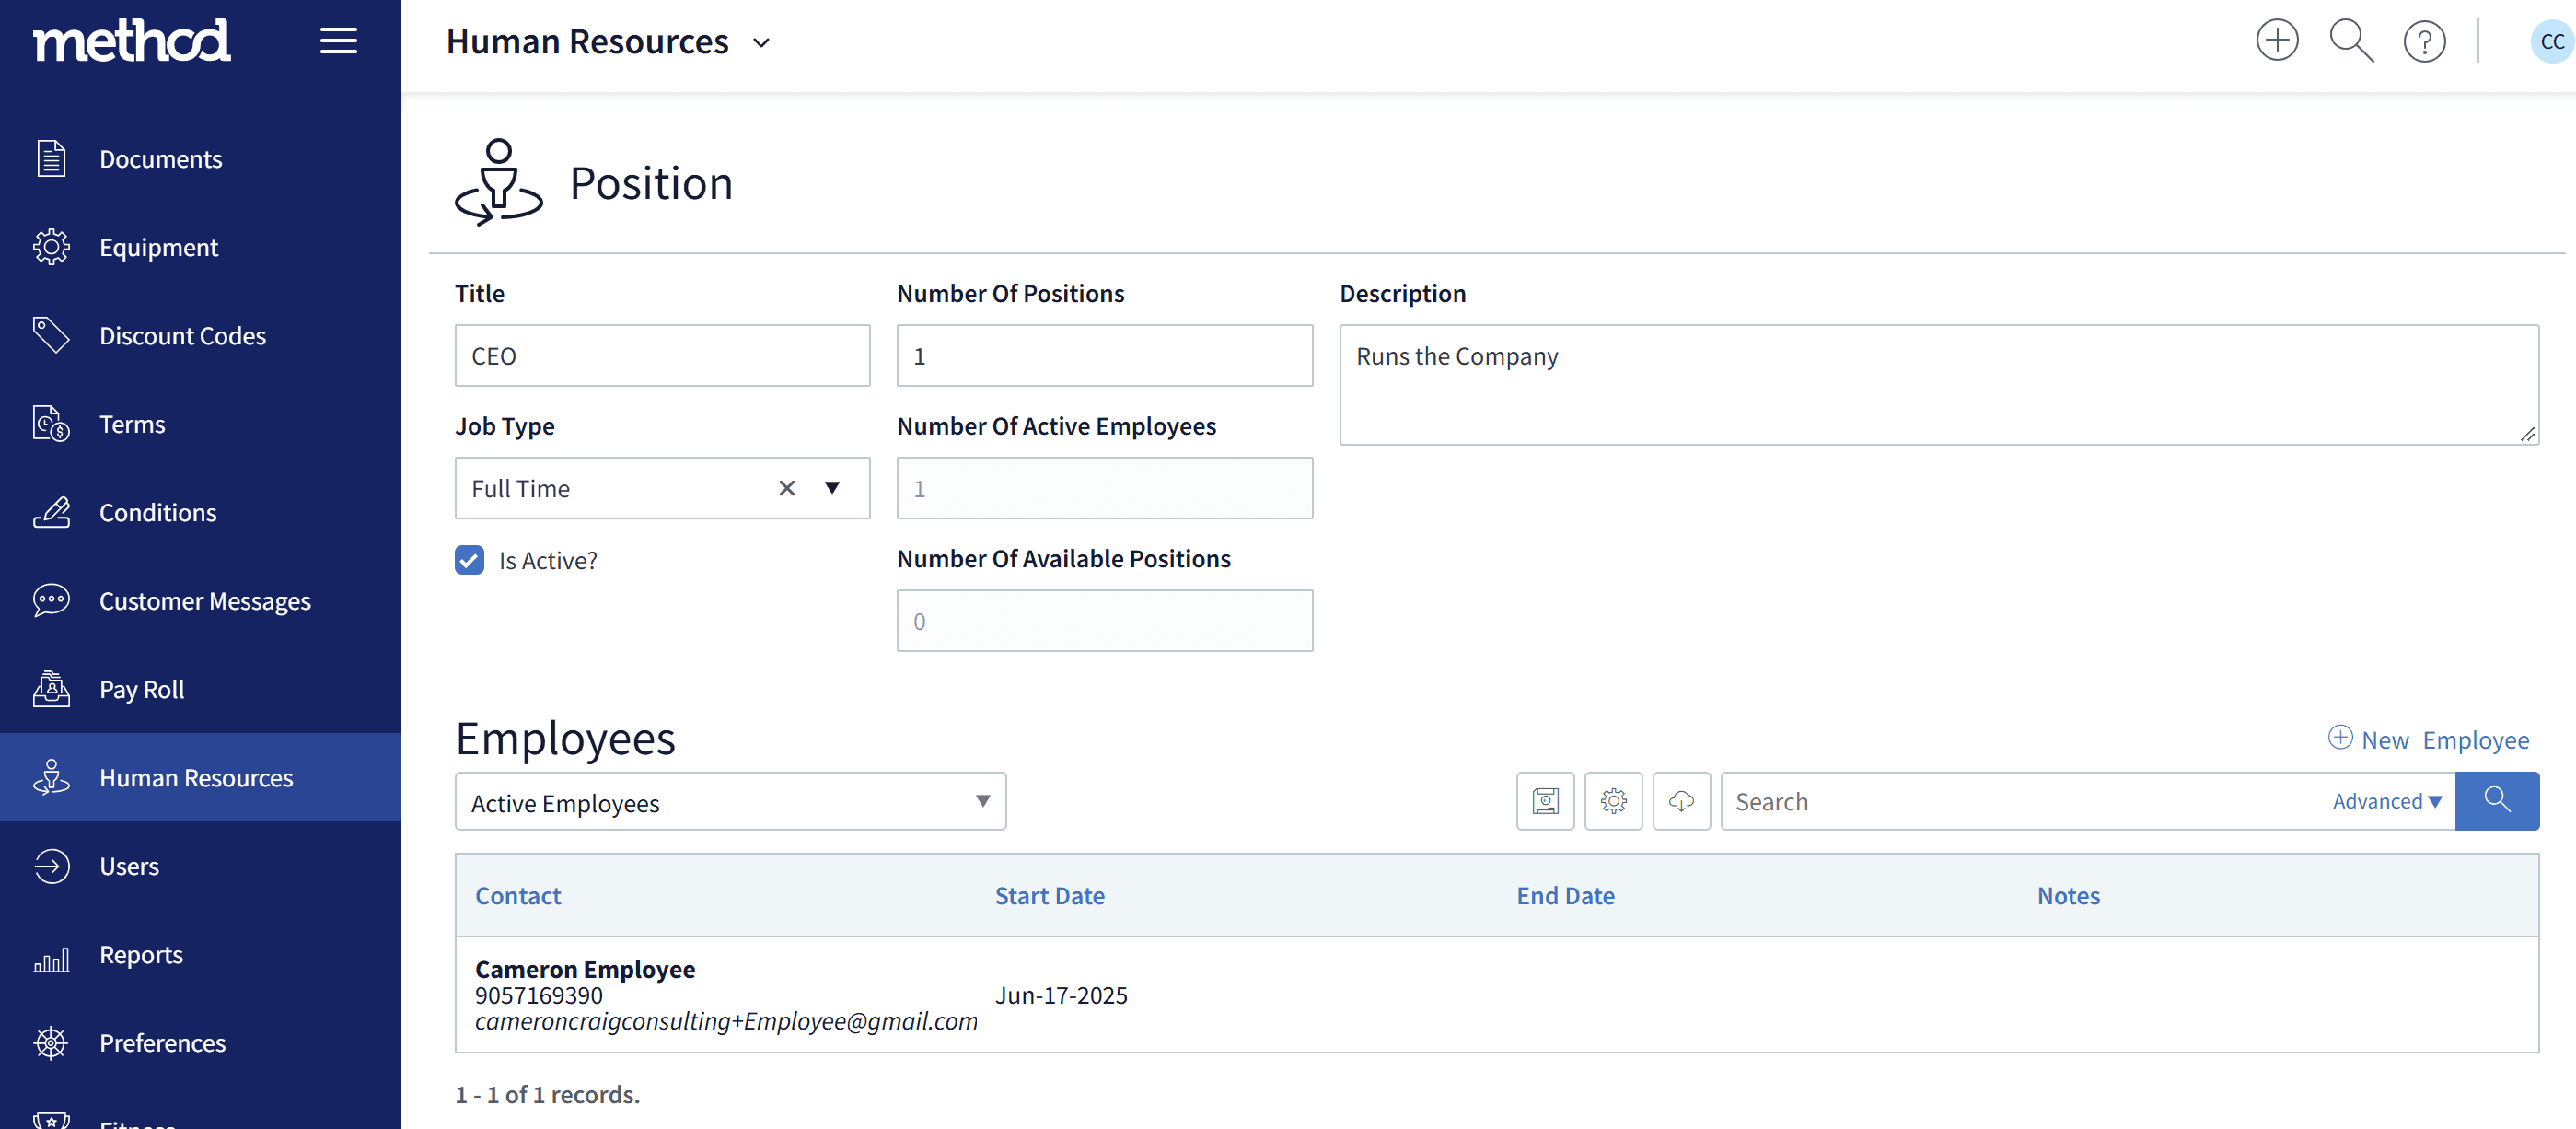Click the save view icon in the Employees toolbar
Image resolution: width=2576 pixels, height=1129 pixels.
(1545, 801)
